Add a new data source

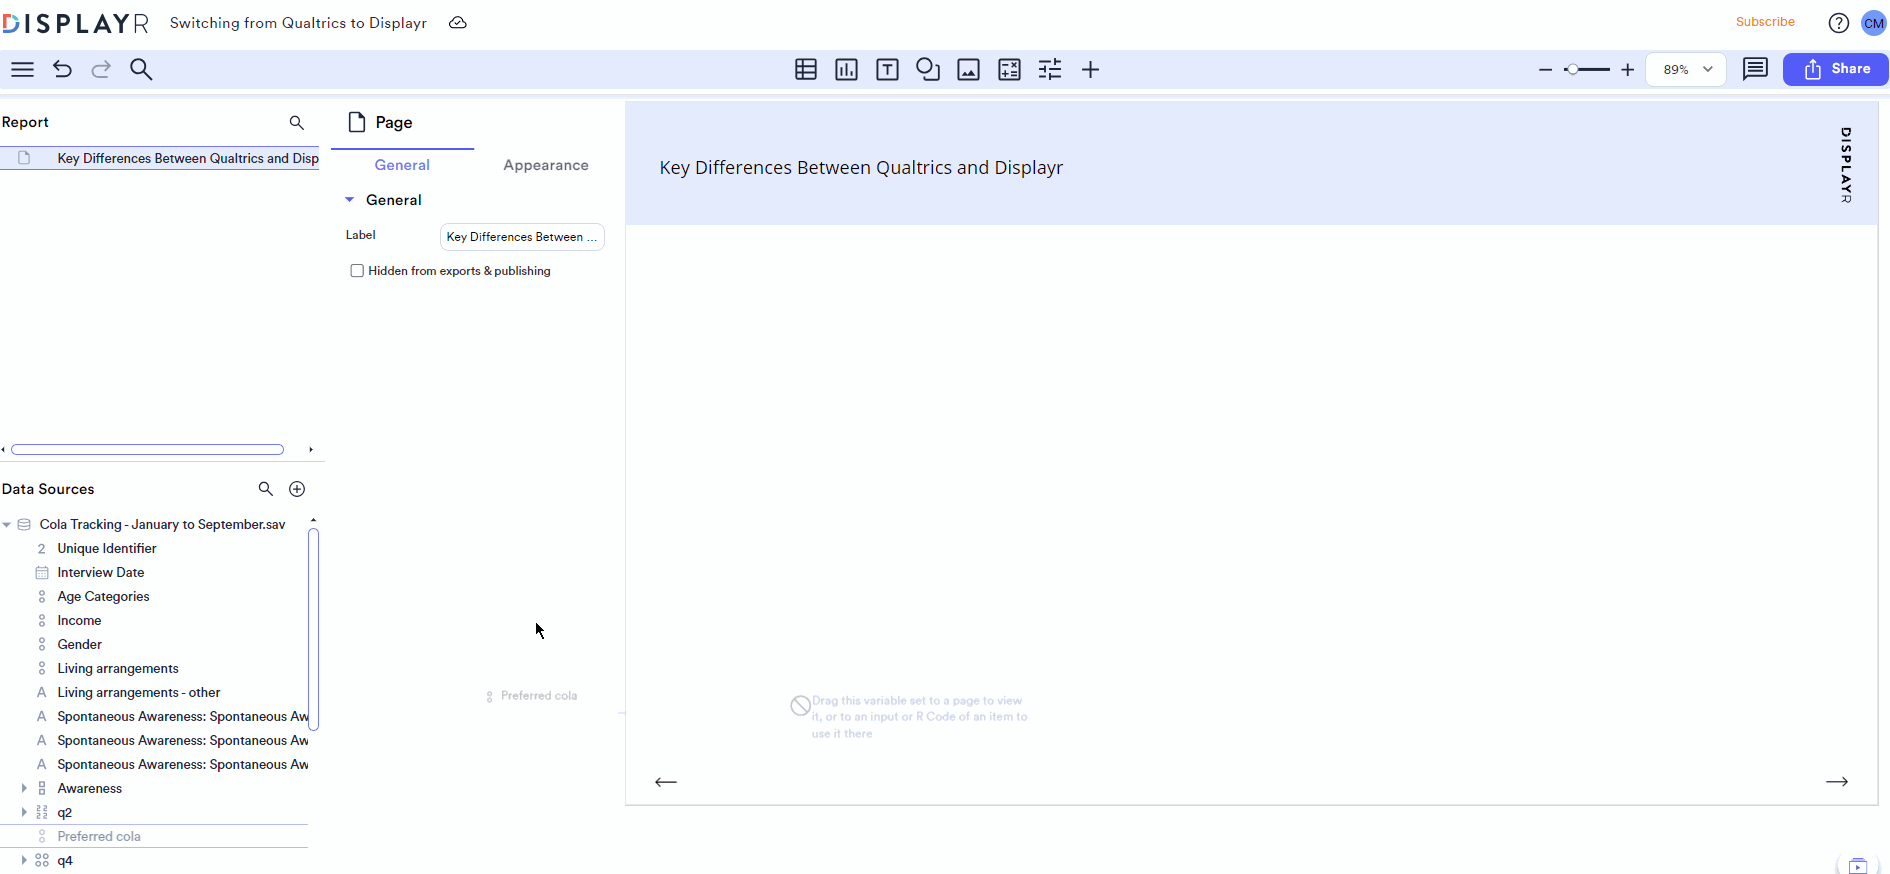pos(297,488)
